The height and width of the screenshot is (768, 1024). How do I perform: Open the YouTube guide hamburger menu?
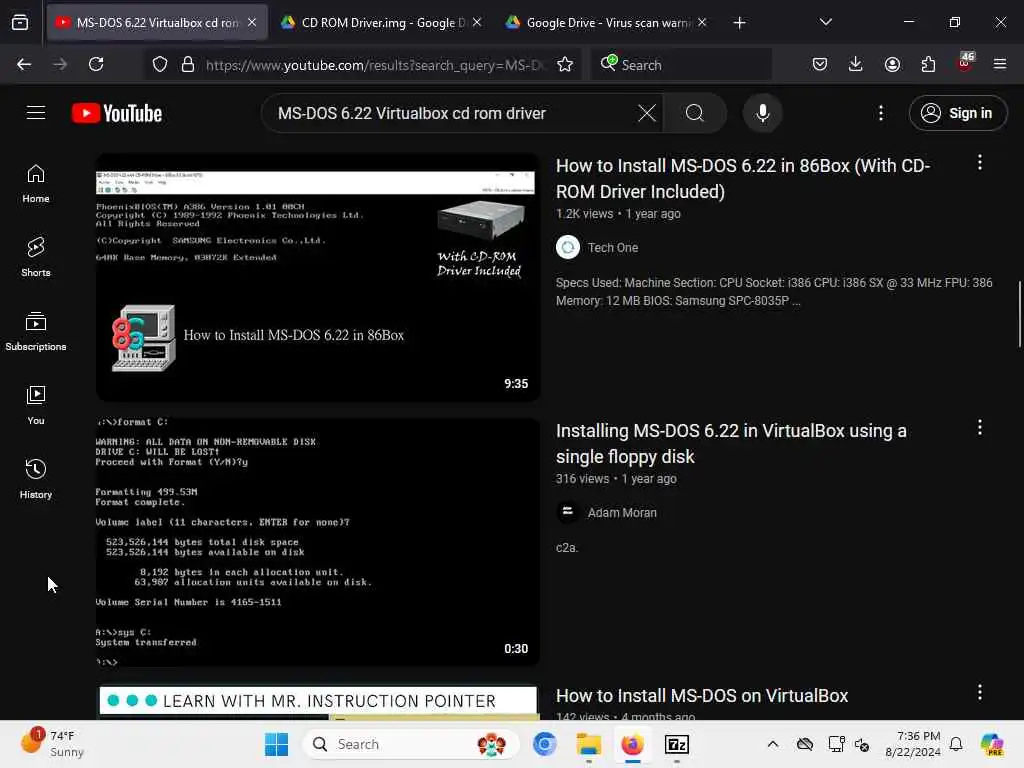(x=36, y=113)
